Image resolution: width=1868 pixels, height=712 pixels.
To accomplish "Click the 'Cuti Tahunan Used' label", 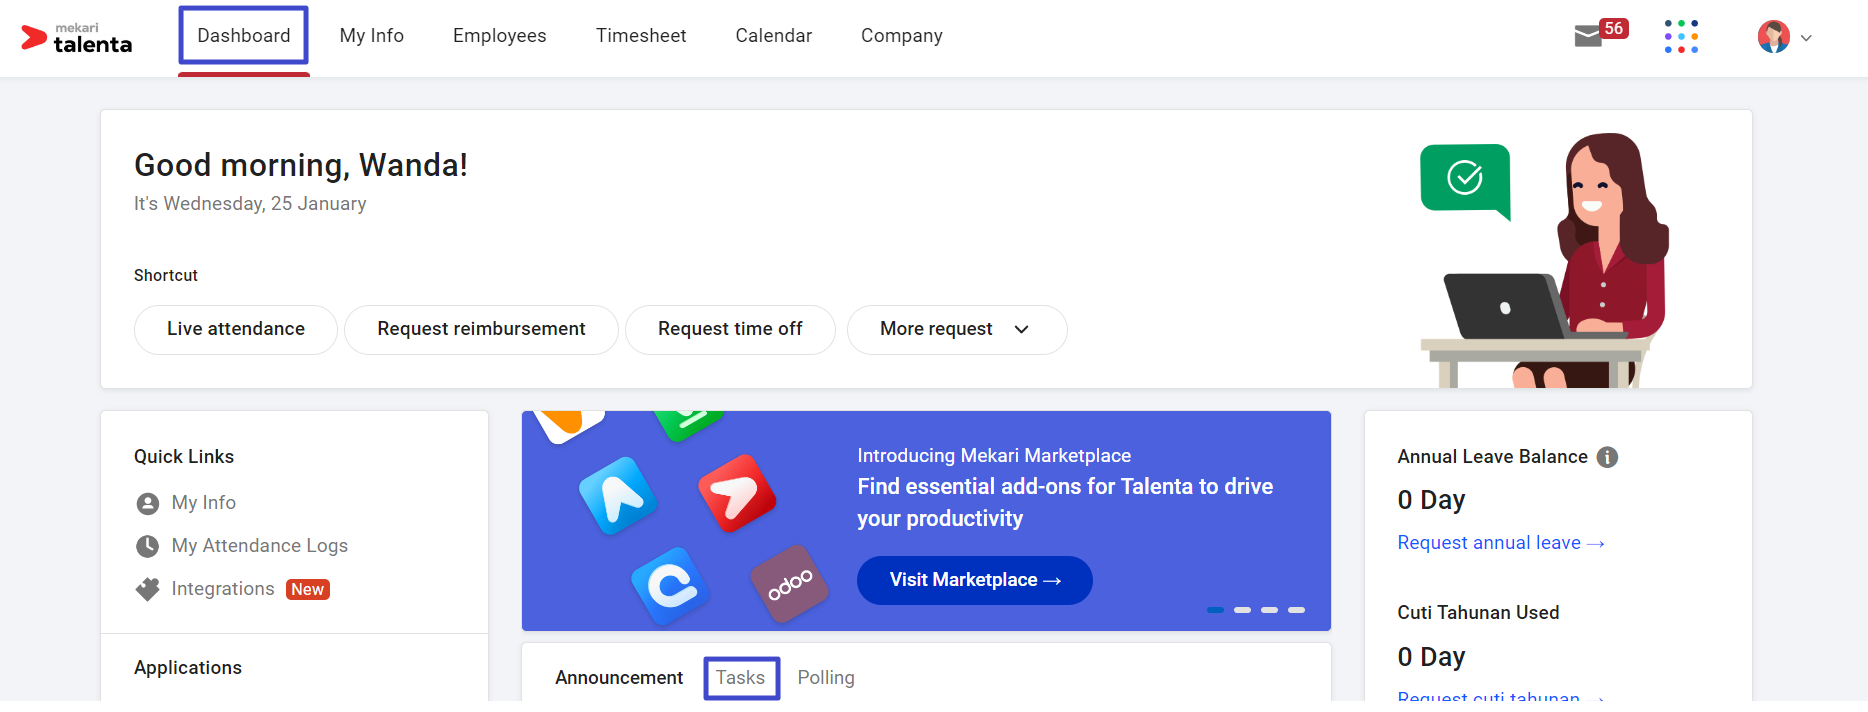I will pyautogui.click(x=1478, y=613).
